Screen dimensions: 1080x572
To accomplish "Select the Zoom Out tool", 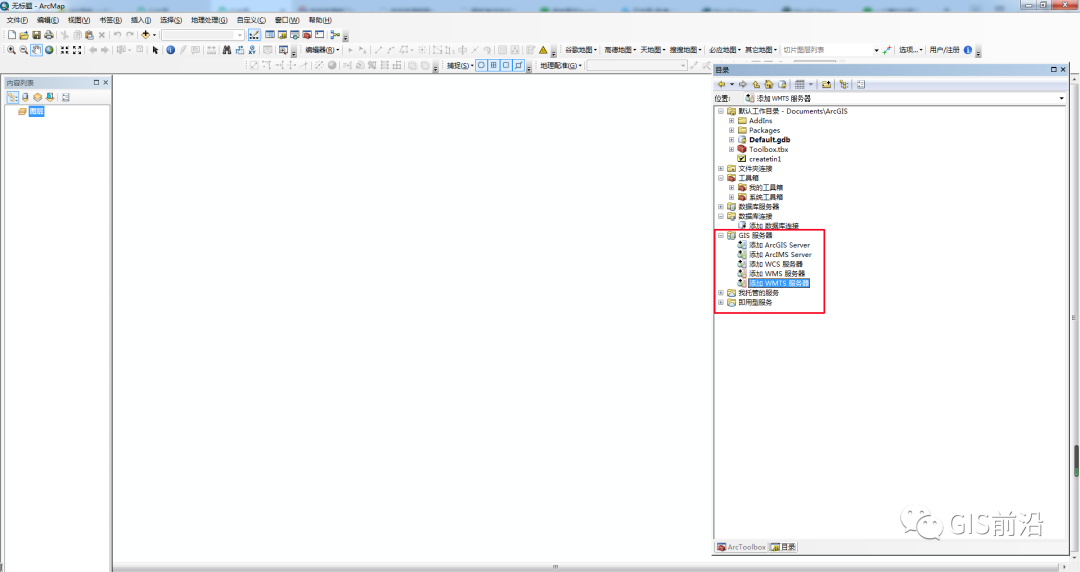I will 23,50.
